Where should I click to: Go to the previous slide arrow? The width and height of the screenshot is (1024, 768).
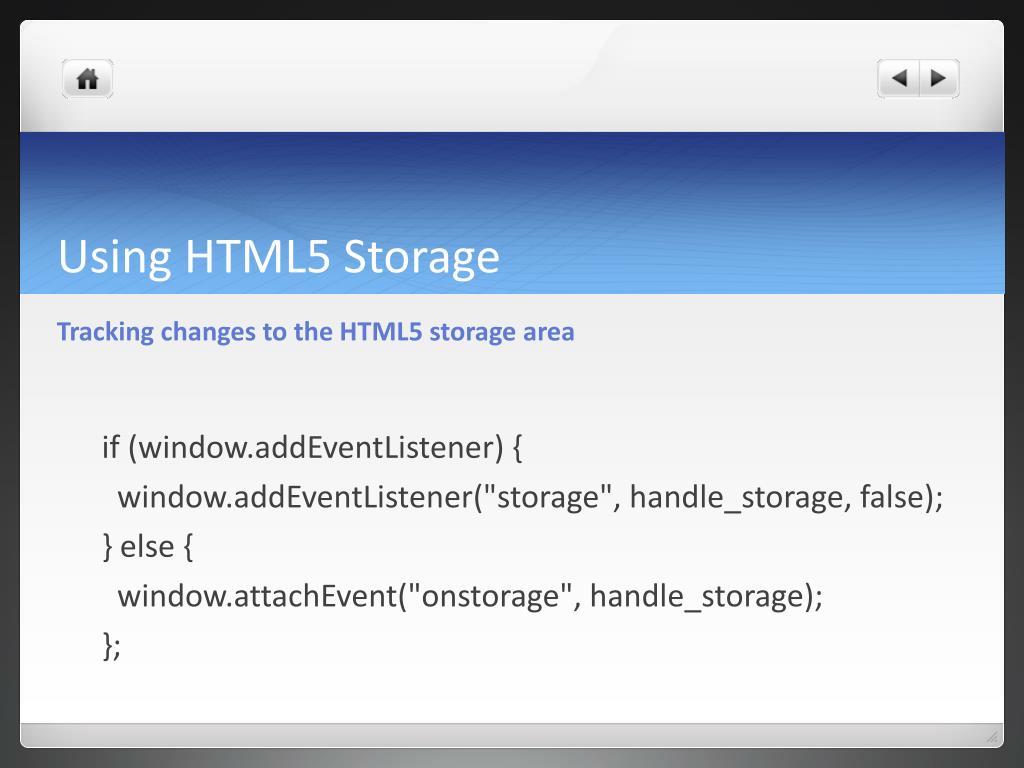coord(899,78)
